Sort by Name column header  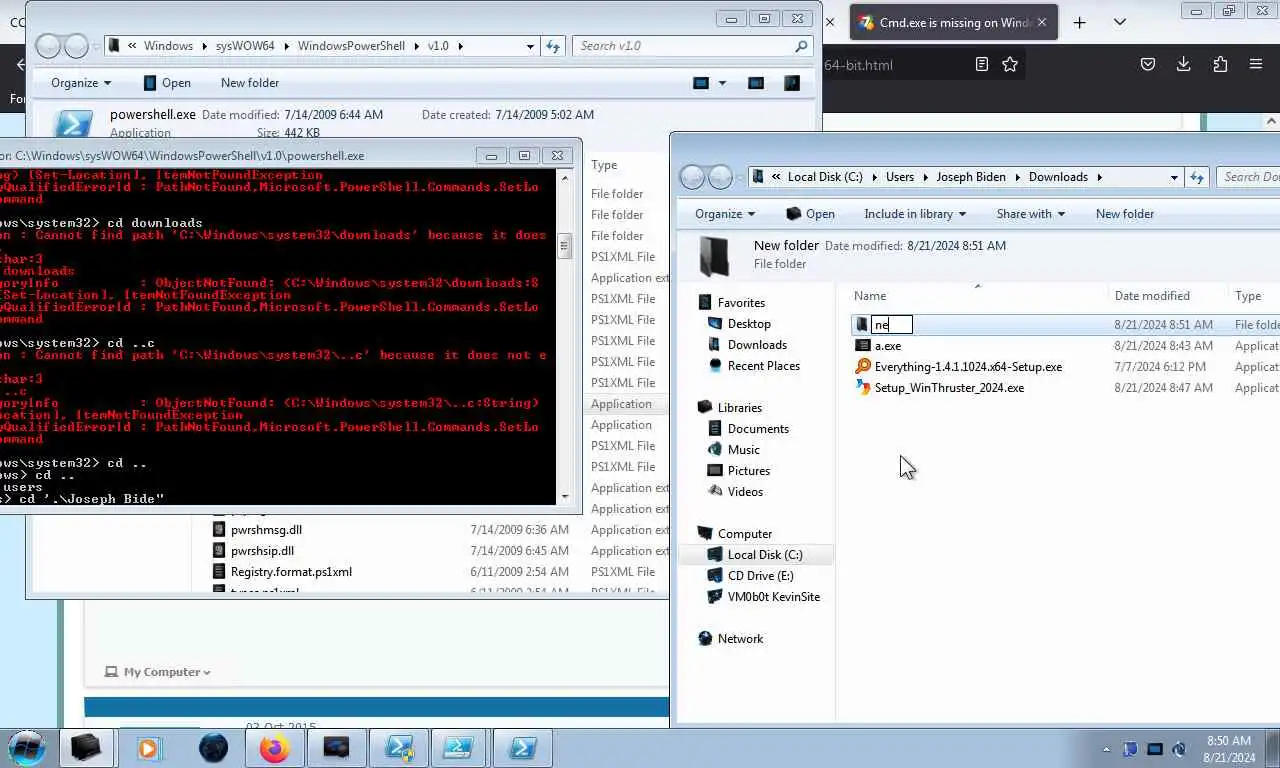click(x=870, y=296)
